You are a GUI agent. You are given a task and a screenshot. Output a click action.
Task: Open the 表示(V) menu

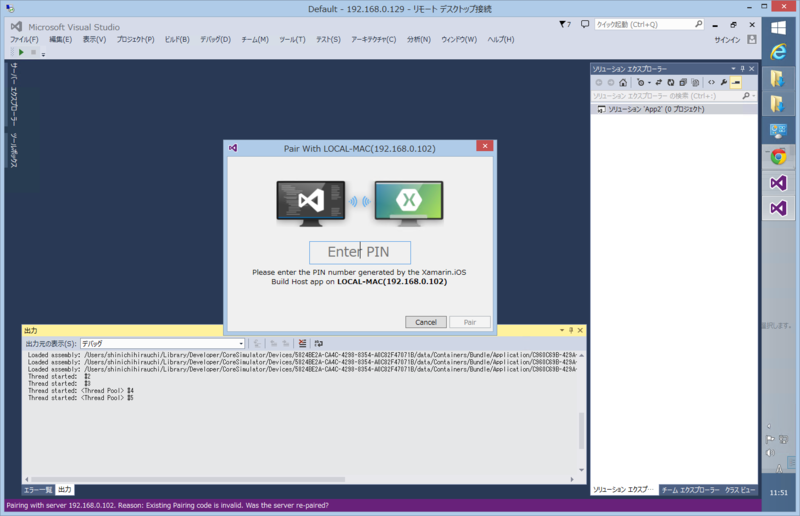point(94,39)
